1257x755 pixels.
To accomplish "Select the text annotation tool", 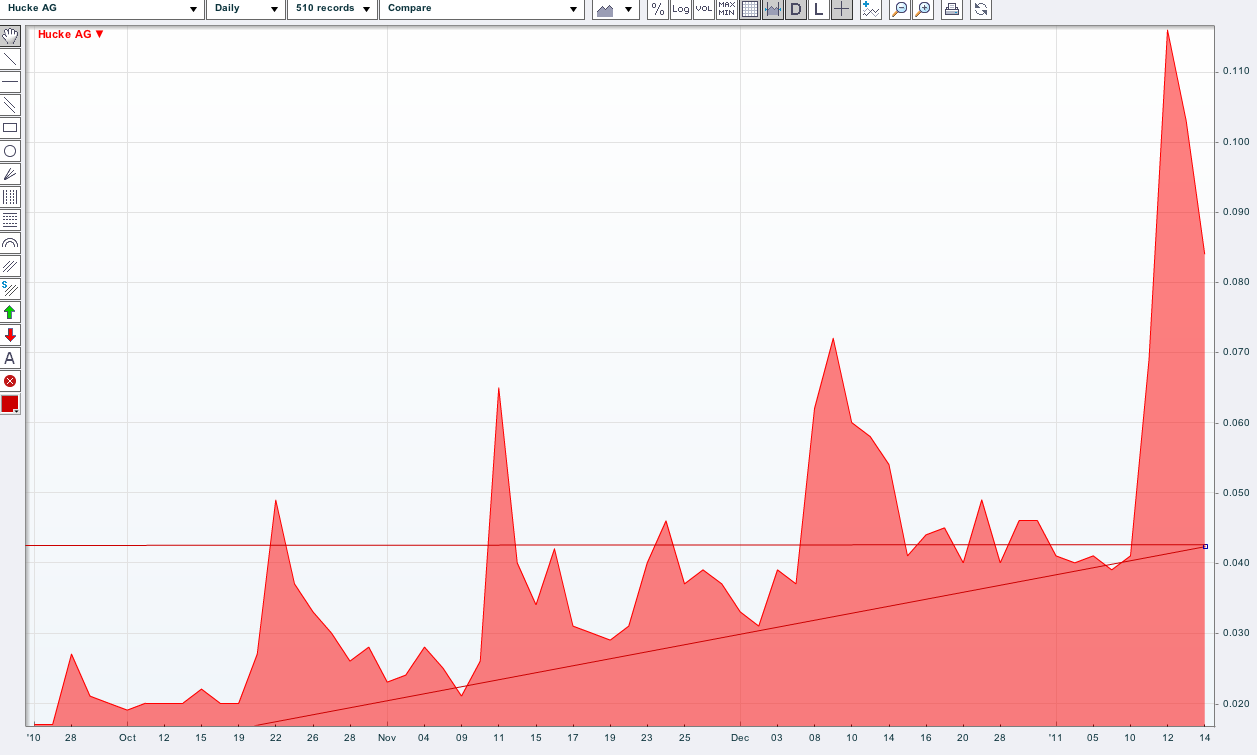I will (10, 358).
